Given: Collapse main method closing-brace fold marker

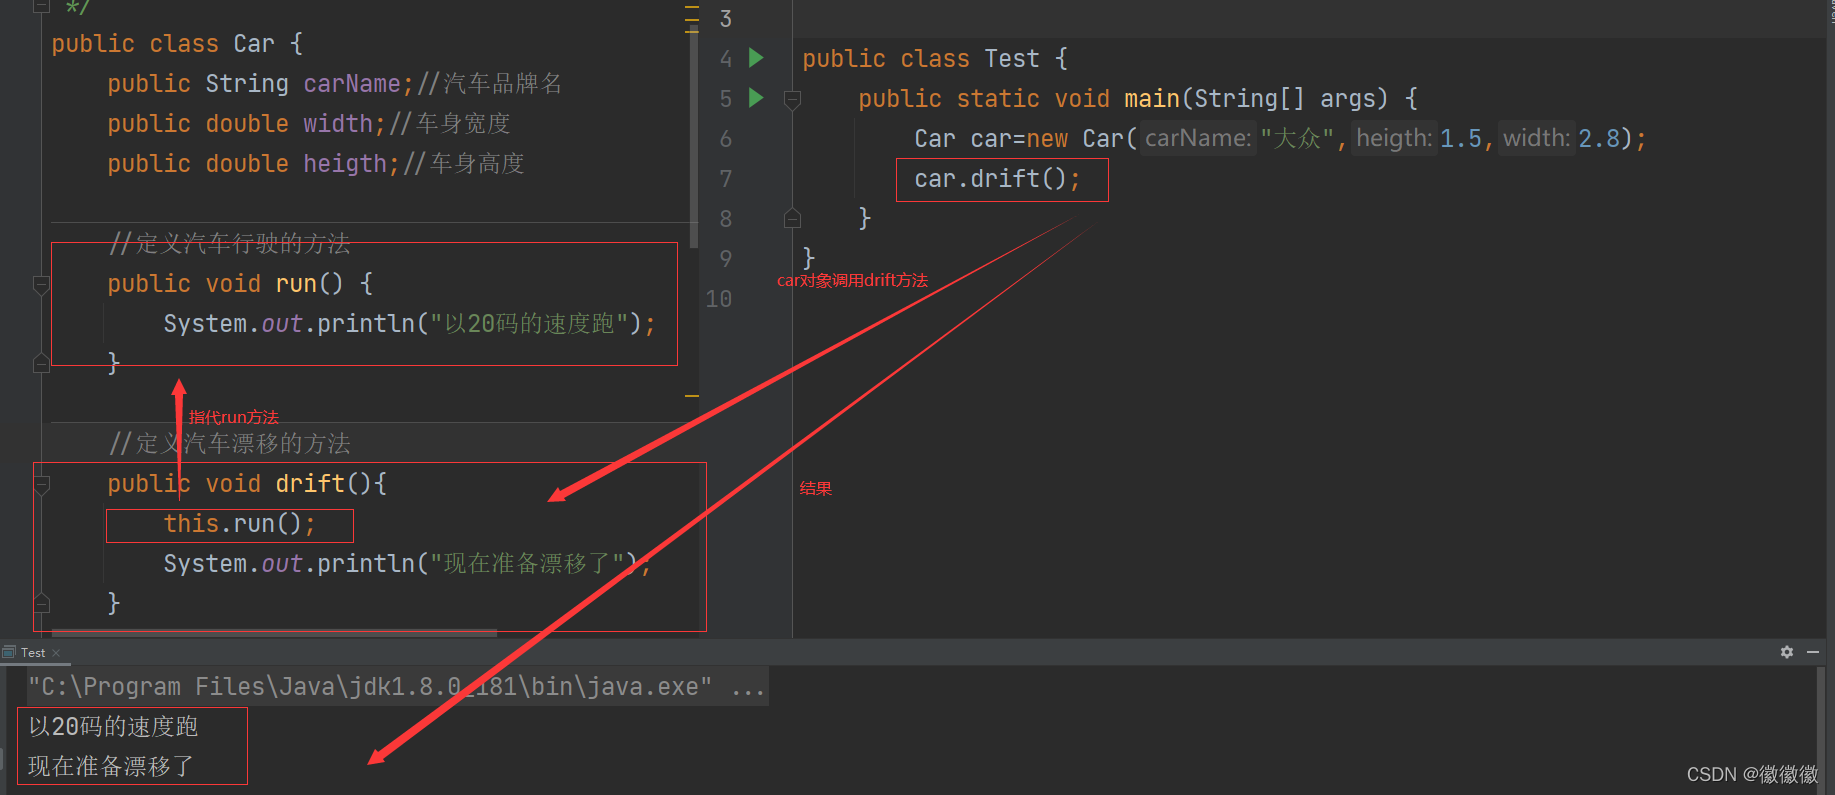Looking at the screenshot, I should pos(792,218).
